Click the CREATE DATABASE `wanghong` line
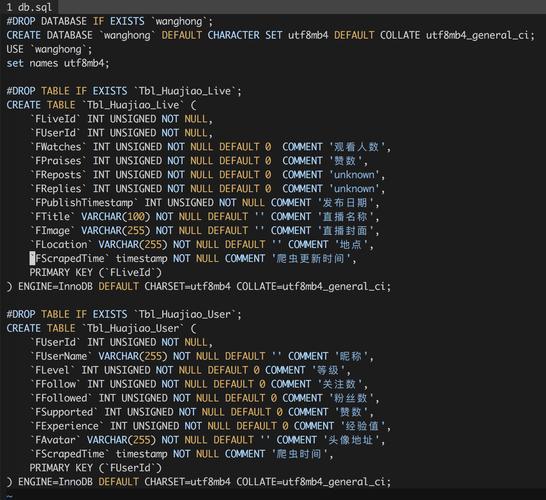This screenshot has width=546, height=500. [x=271, y=35]
